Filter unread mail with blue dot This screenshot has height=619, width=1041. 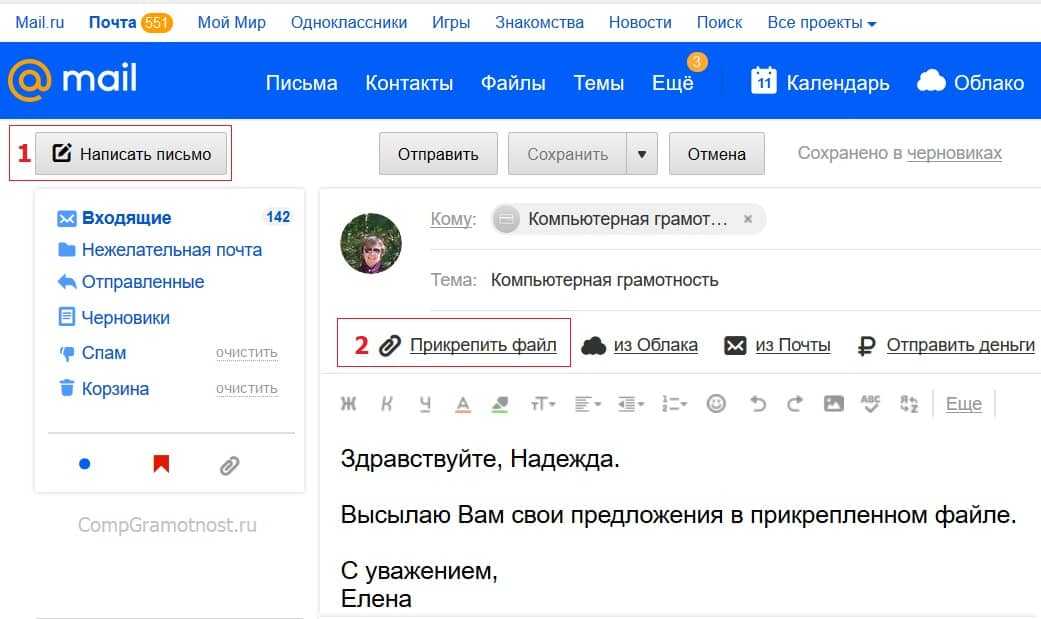(x=84, y=464)
